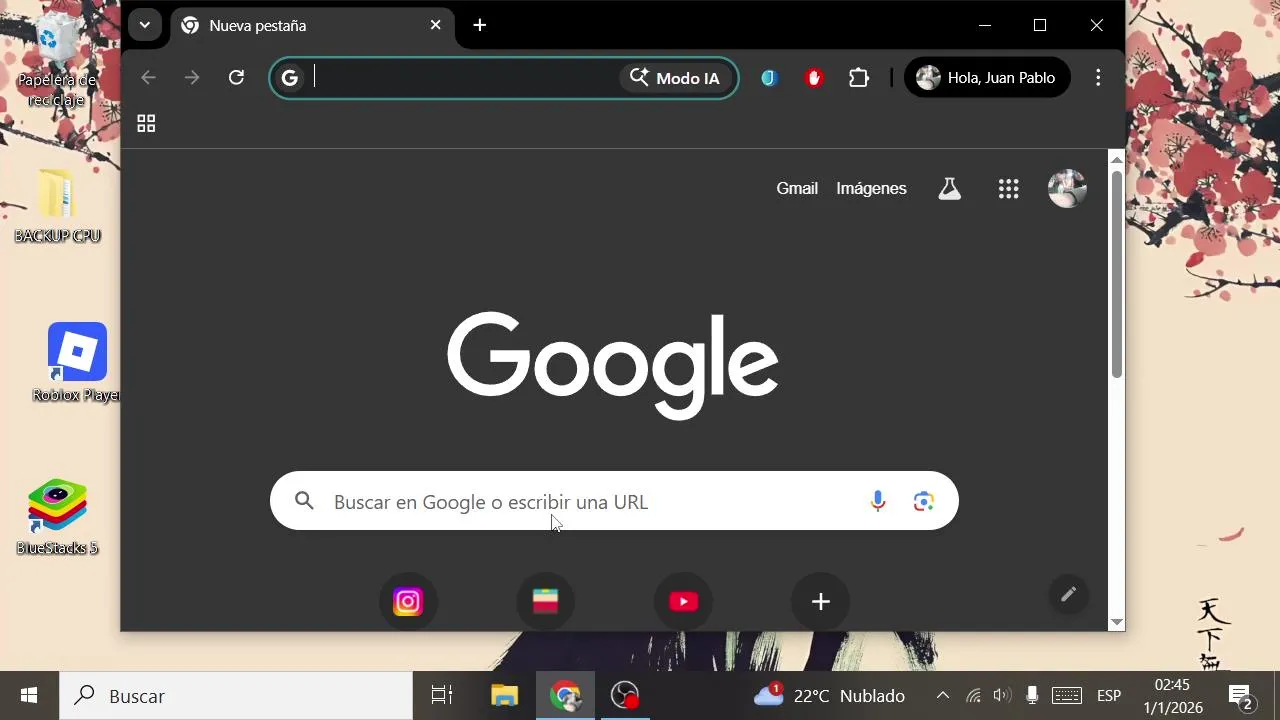Click the page scrollbar down arrow
The width and height of the screenshot is (1280, 720).
(1117, 622)
